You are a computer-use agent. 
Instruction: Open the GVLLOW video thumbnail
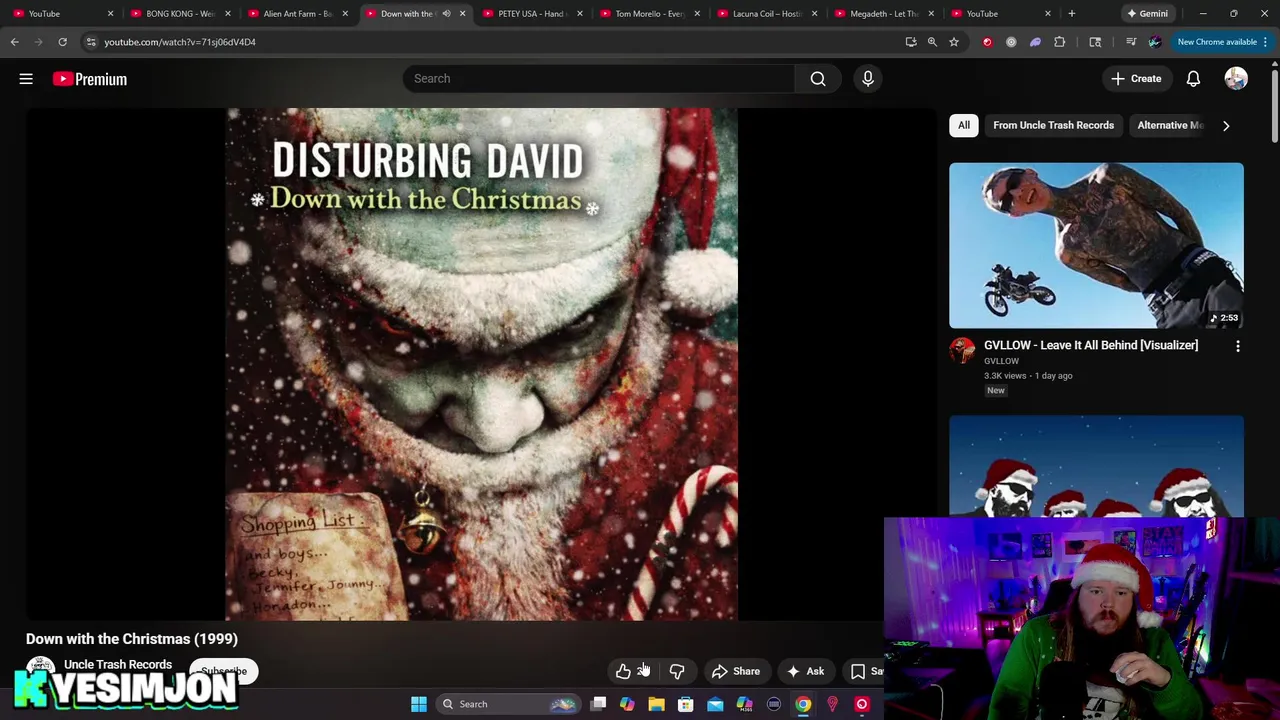(1096, 246)
